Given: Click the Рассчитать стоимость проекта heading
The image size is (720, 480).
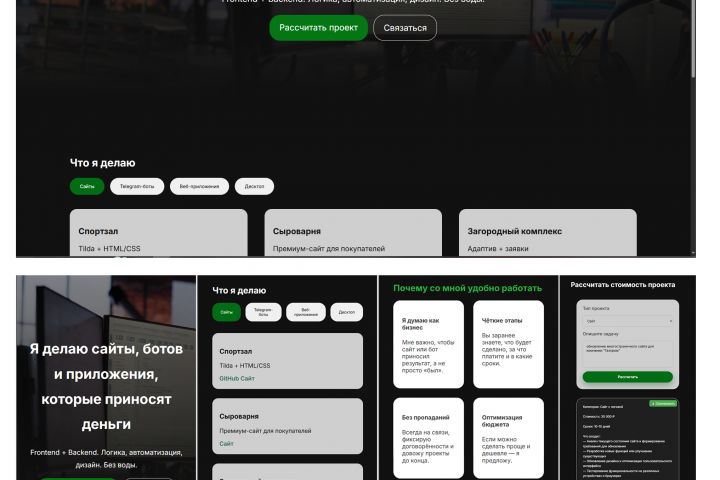Looking at the screenshot, I should [623, 285].
